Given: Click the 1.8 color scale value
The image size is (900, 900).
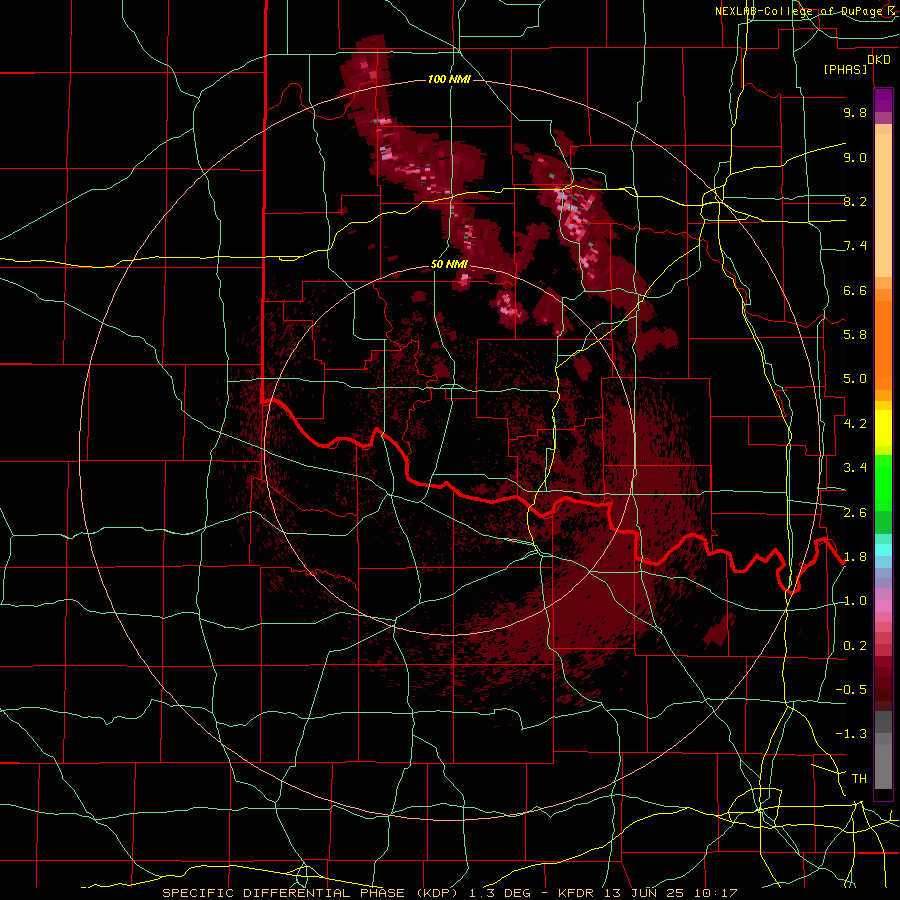Looking at the screenshot, I should tap(855, 557).
